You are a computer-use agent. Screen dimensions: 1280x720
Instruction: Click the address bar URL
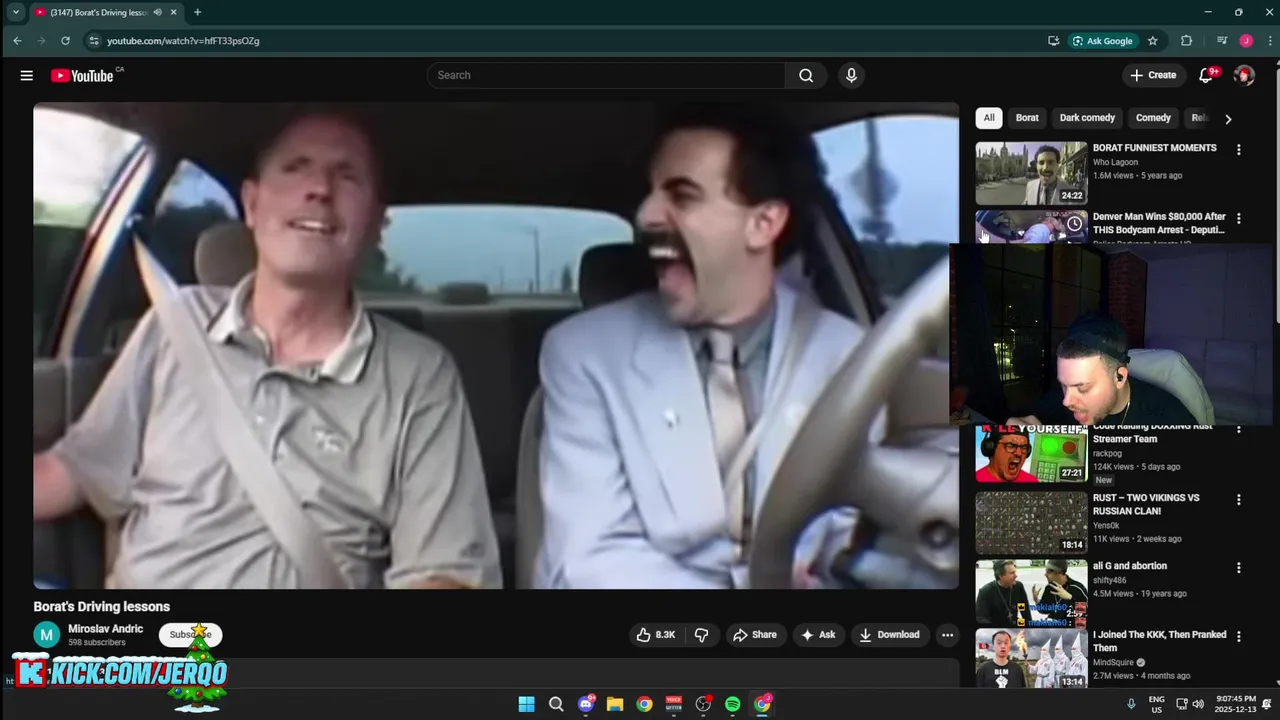pos(183,41)
